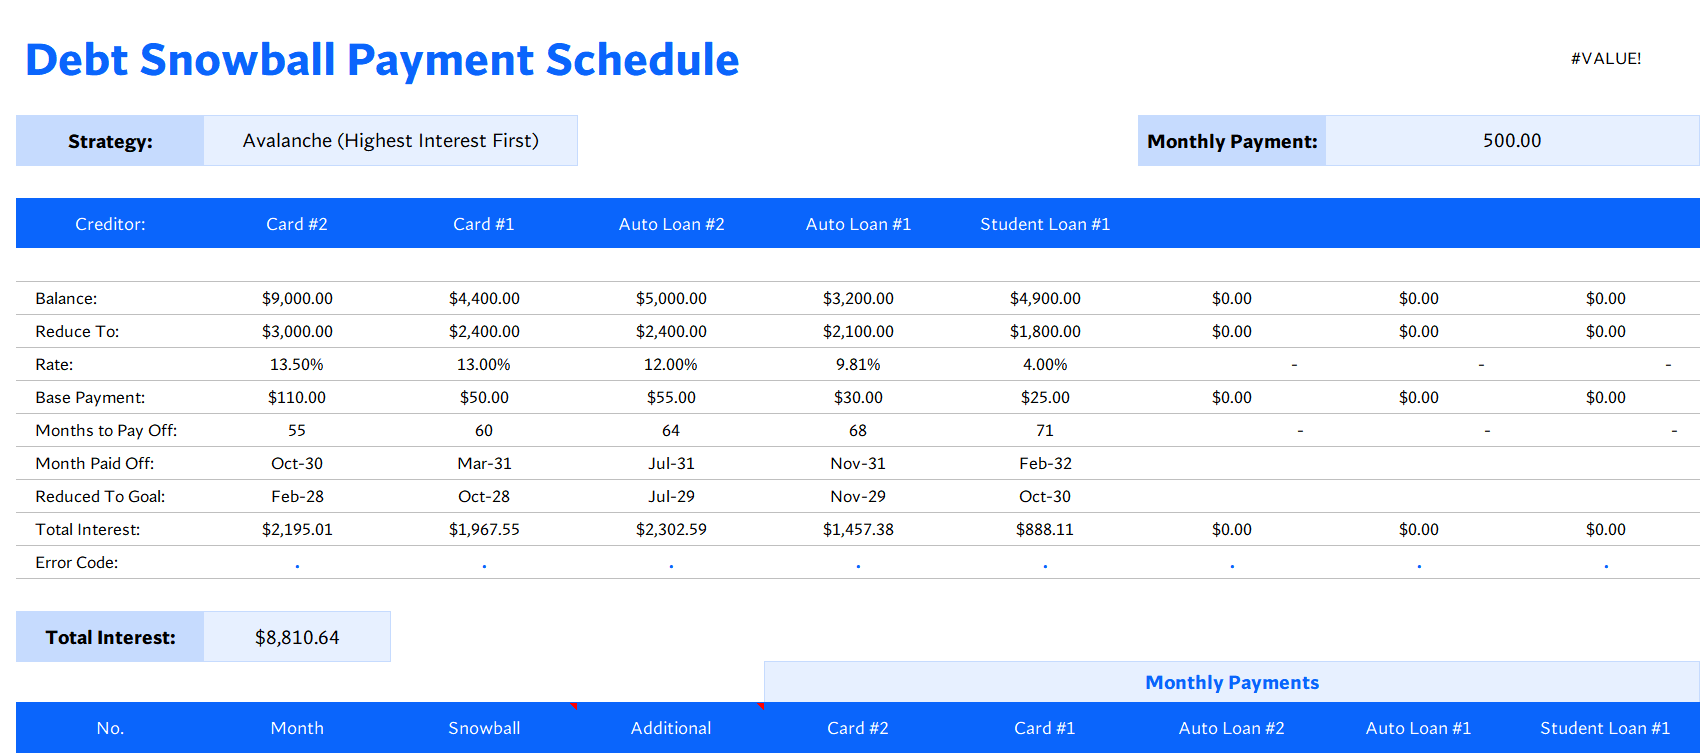Click the $1,967.55 total interest cell
The height and width of the screenshot is (753, 1700).
click(x=484, y=529)
